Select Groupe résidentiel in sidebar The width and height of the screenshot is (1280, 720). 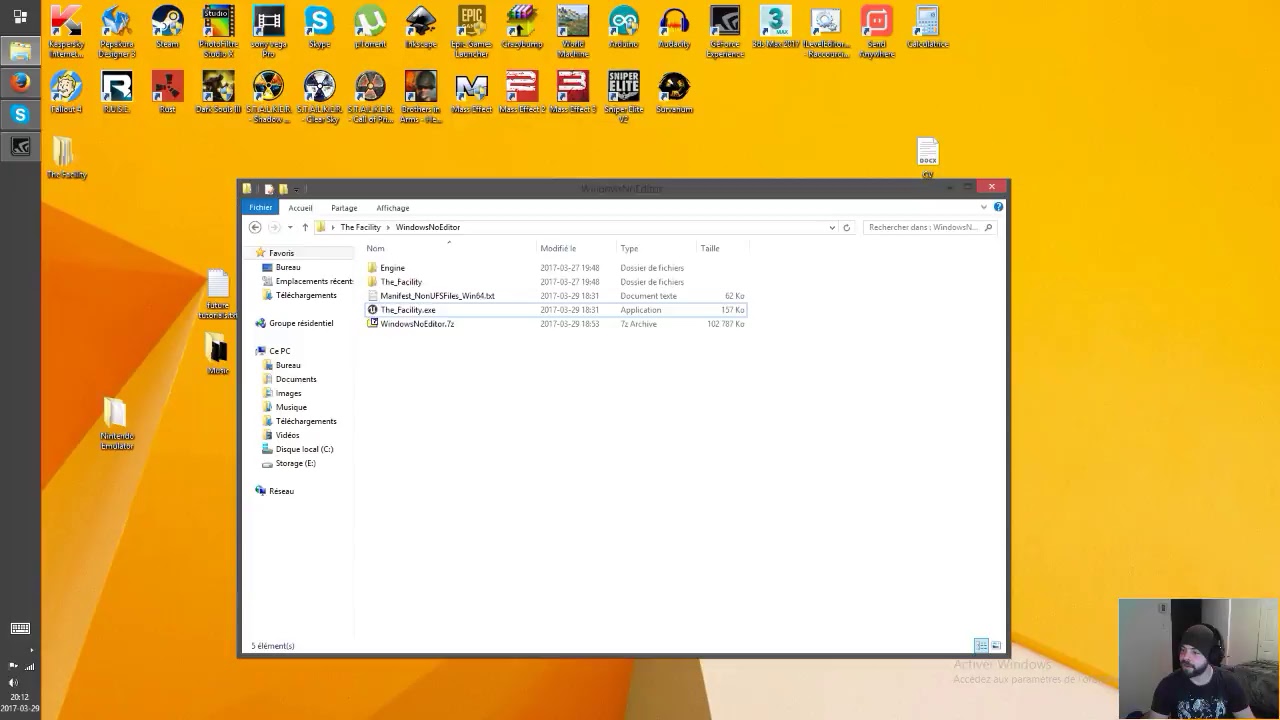301,323
